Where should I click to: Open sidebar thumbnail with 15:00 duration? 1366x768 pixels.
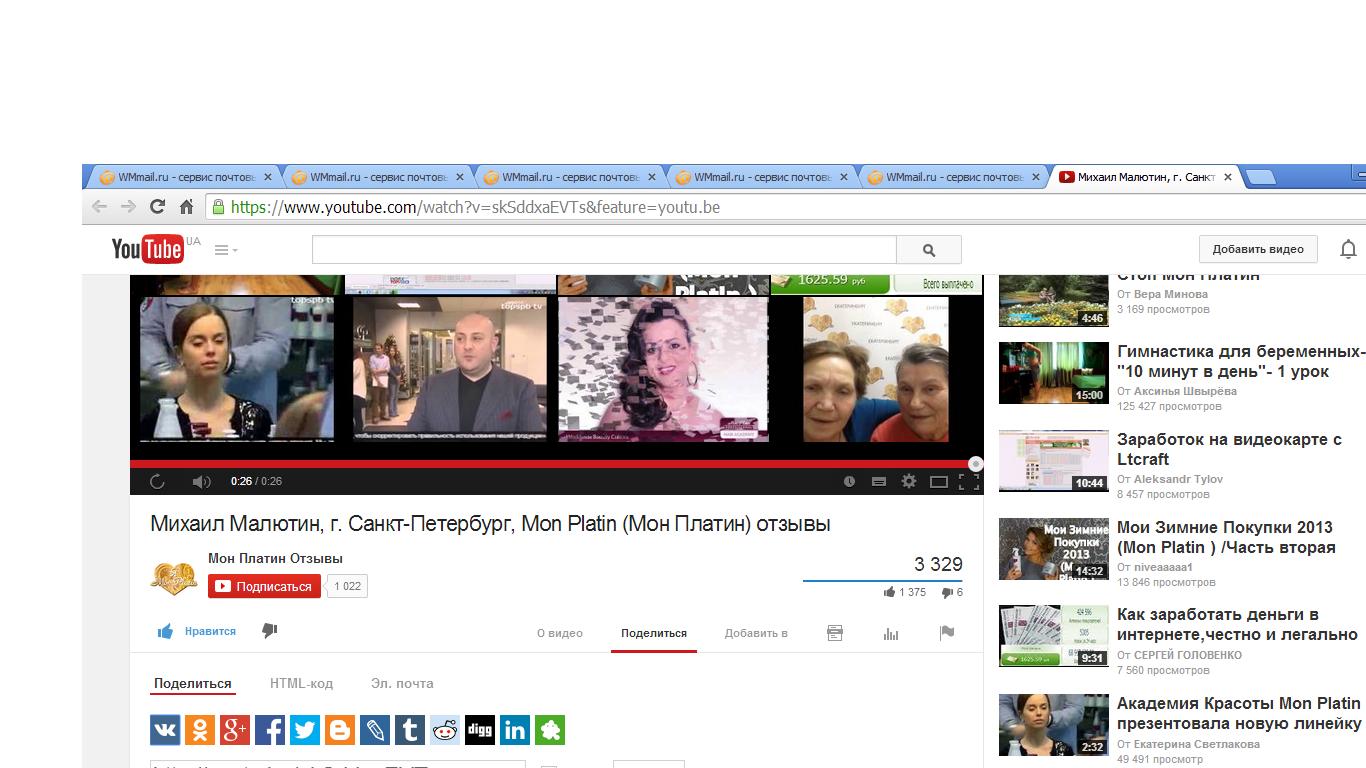click(1054, 373)
